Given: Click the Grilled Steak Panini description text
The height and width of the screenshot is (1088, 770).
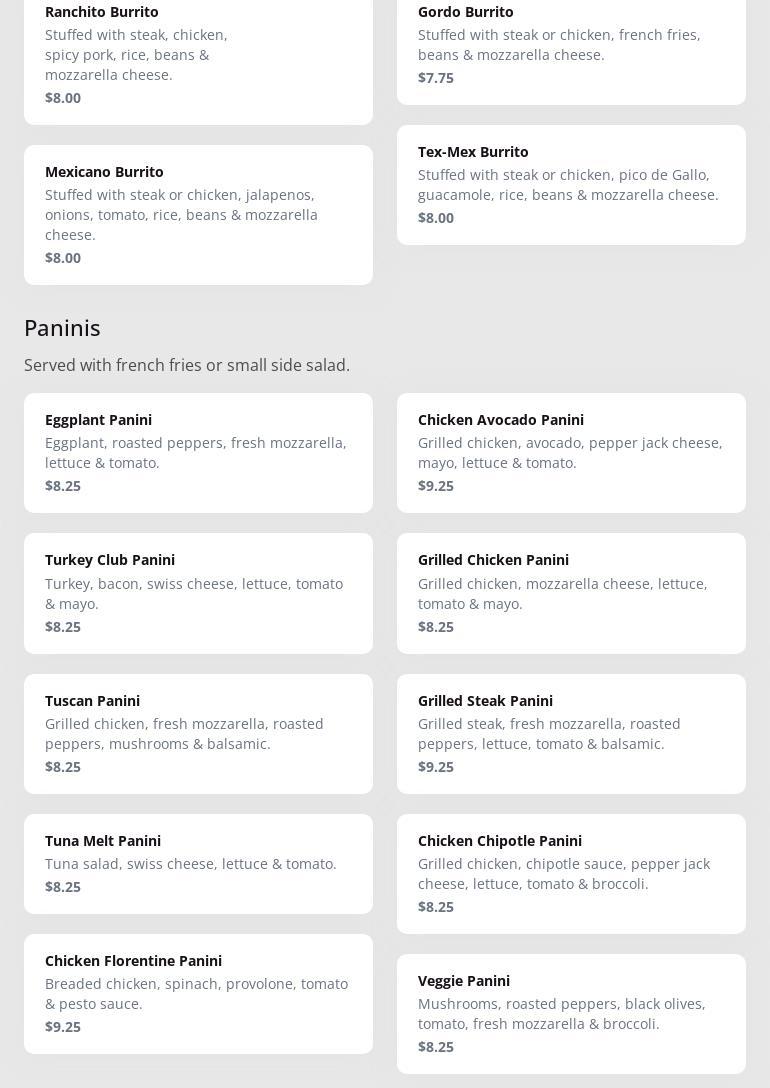Looking at the screenshot, I should tap(549, 734).
